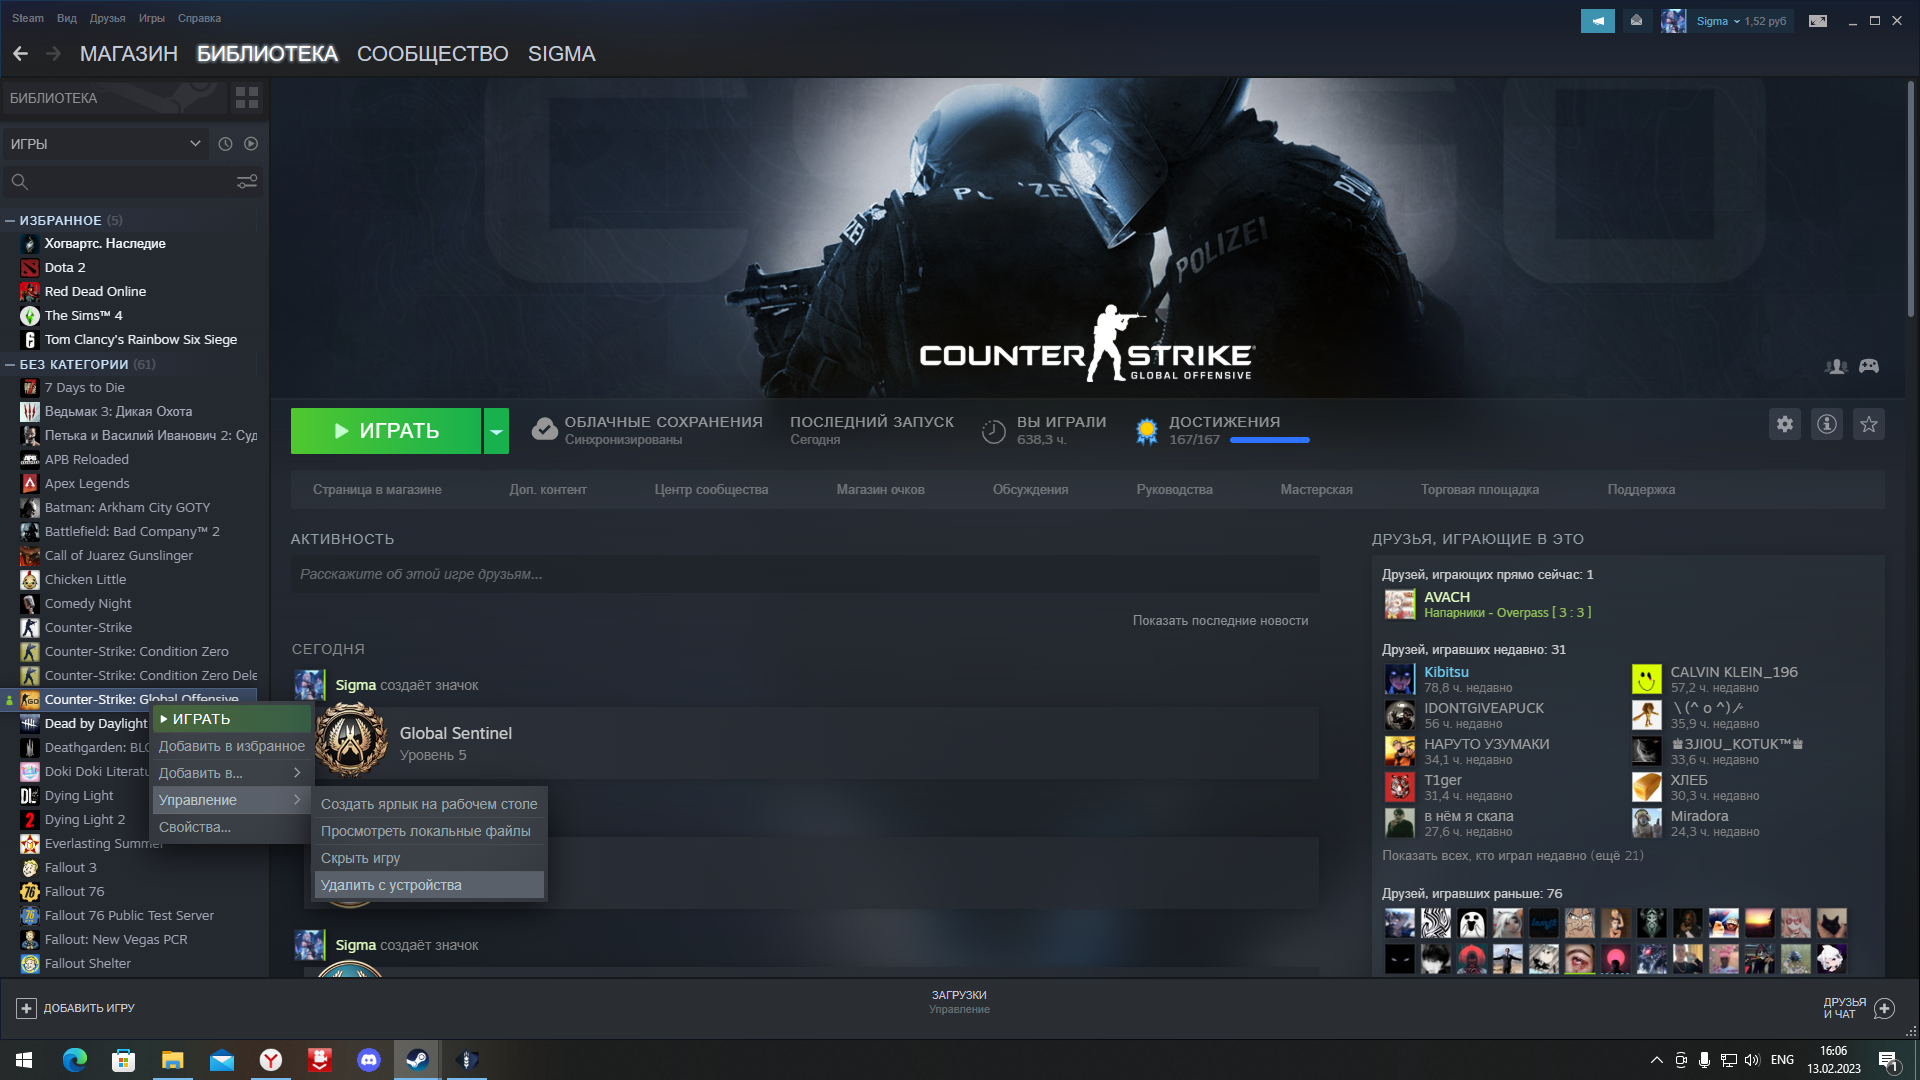1920x1080 pixels.
Task: Open friends and chat plus icon
Action: [x=1884, y=1008]
